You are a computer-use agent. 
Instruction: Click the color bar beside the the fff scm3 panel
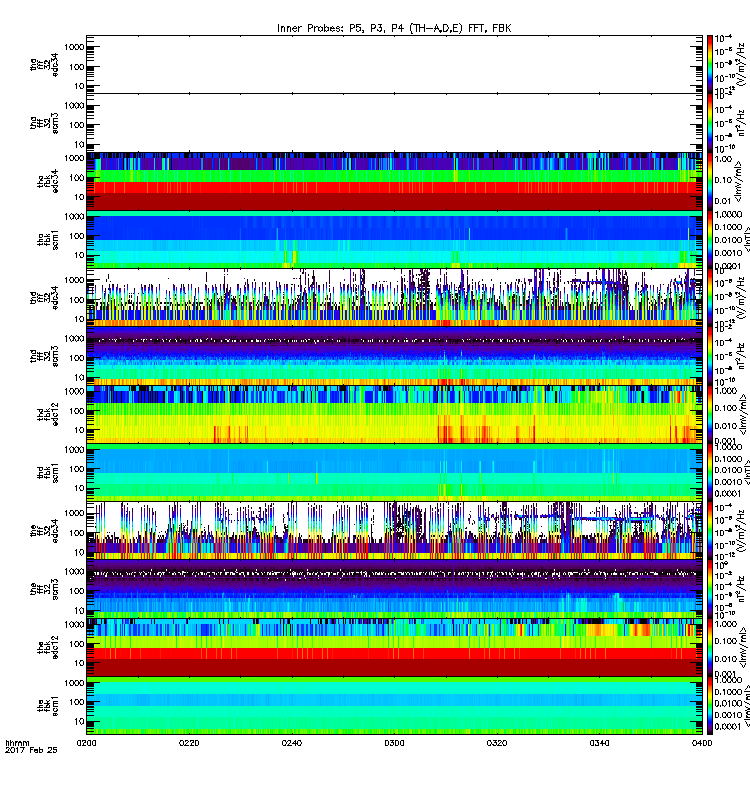[x=710, y=589]
